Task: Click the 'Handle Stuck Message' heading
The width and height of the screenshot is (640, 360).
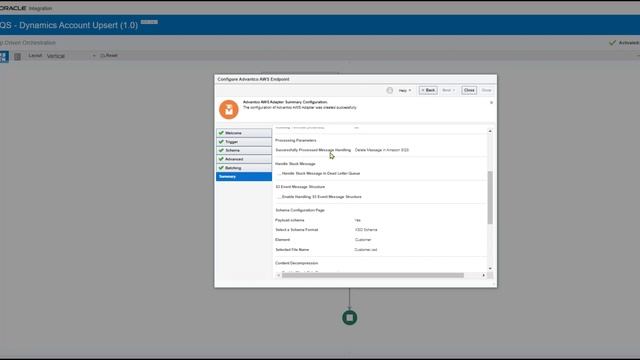Action: coord(295,164)
